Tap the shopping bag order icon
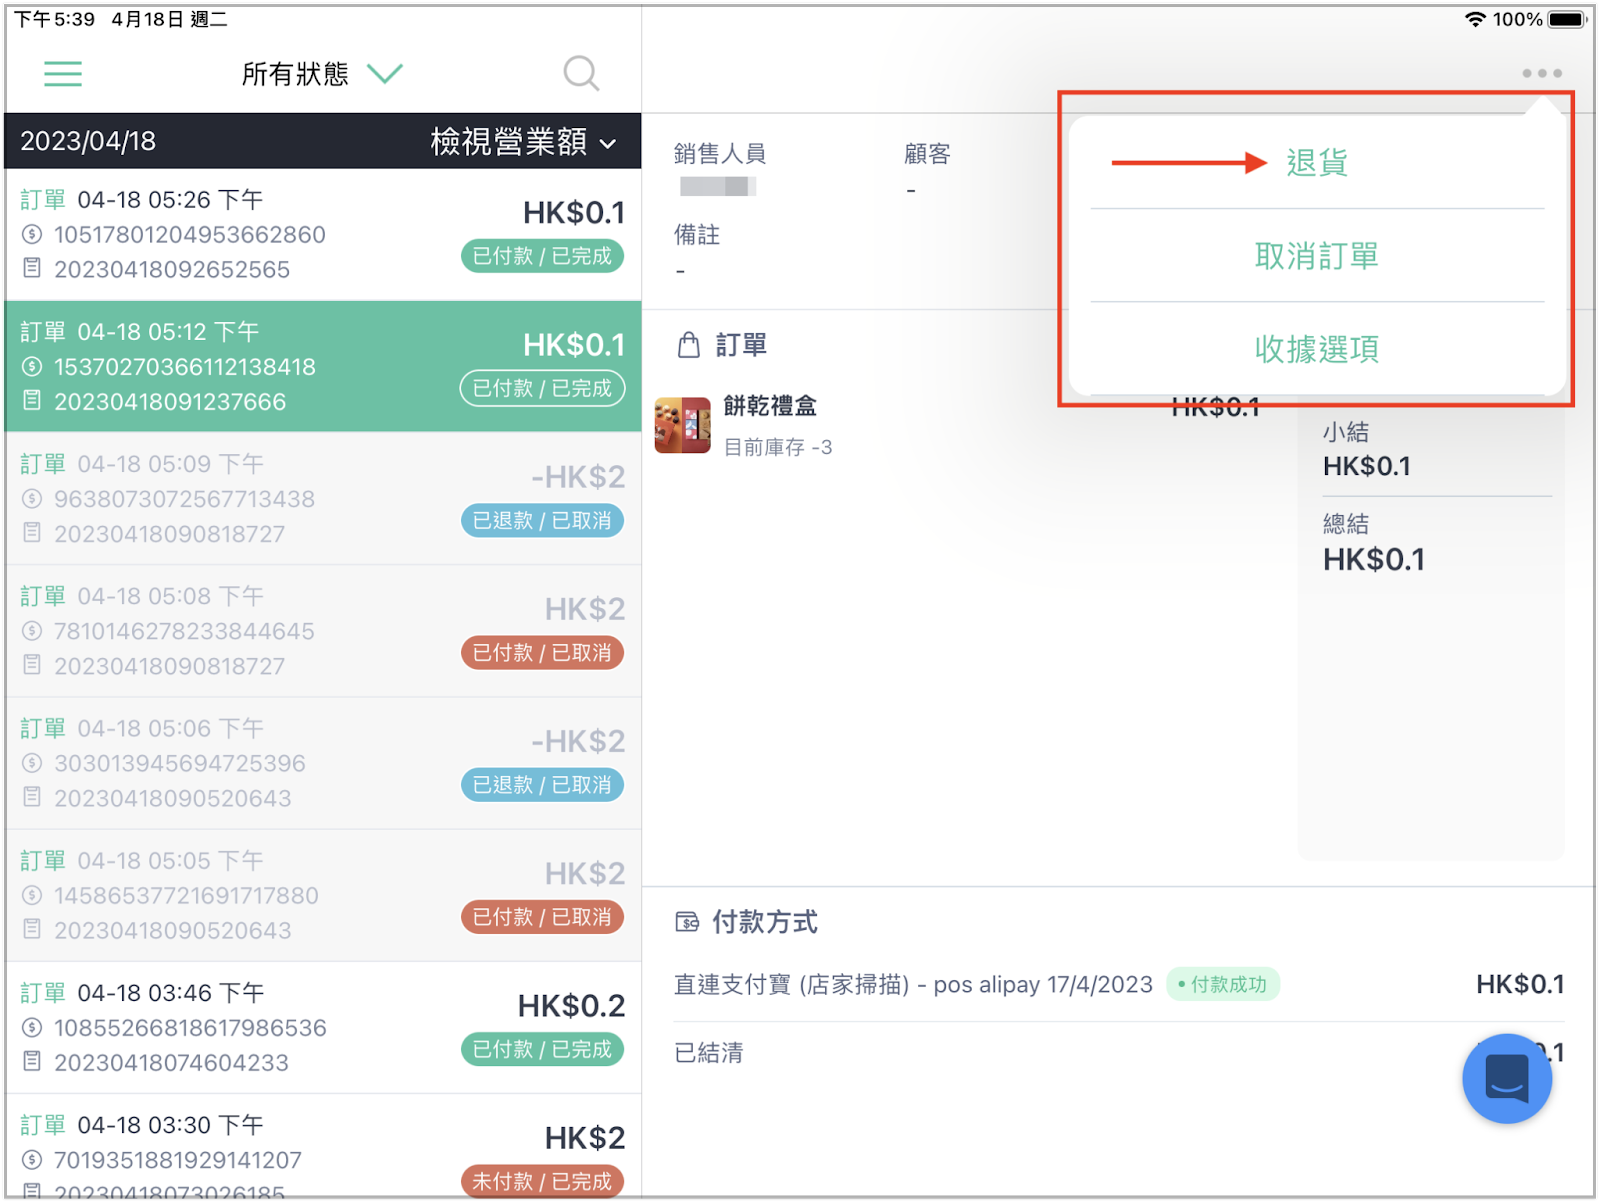 (689, 345)
